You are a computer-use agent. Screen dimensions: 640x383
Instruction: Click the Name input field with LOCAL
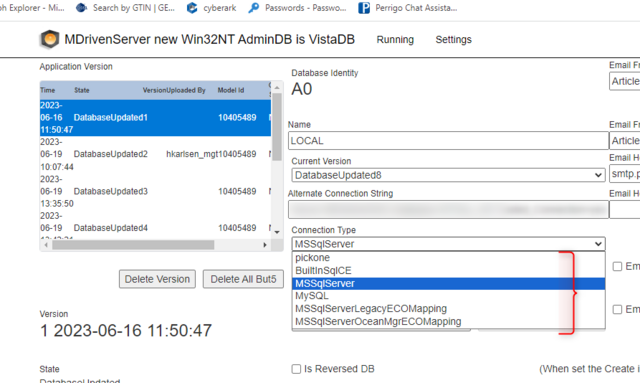pos(448,141)
